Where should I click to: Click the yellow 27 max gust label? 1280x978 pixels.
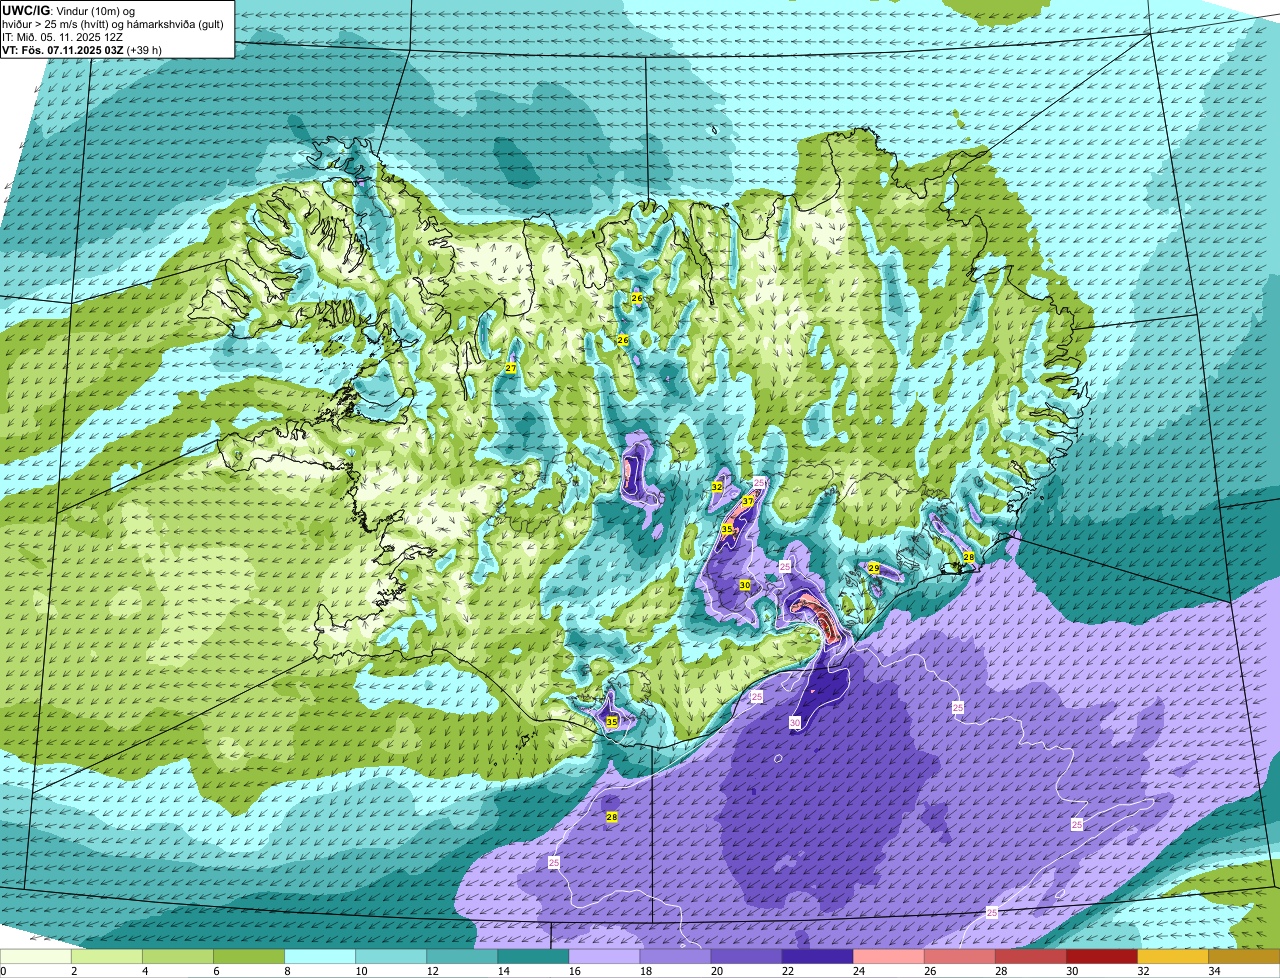[511, 369]
